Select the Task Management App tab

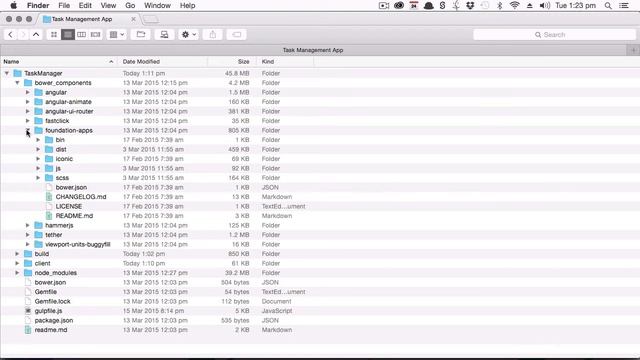point(82,19)
